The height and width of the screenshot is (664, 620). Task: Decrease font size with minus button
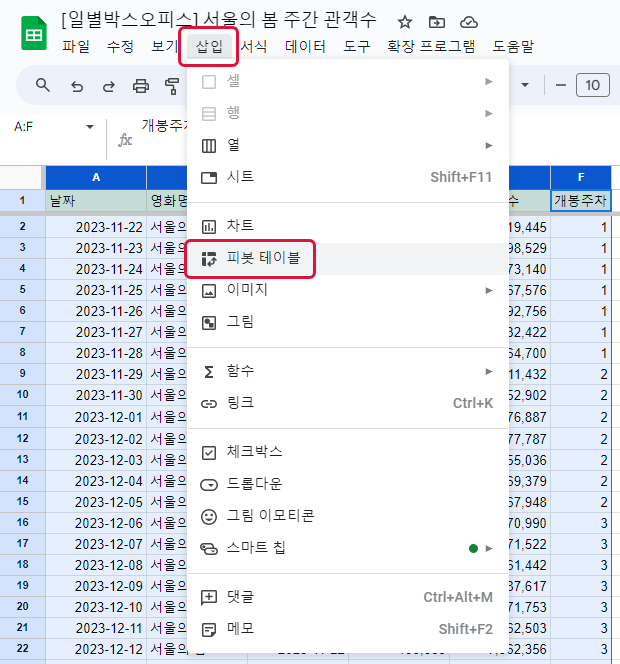click(x=560, y=86)
